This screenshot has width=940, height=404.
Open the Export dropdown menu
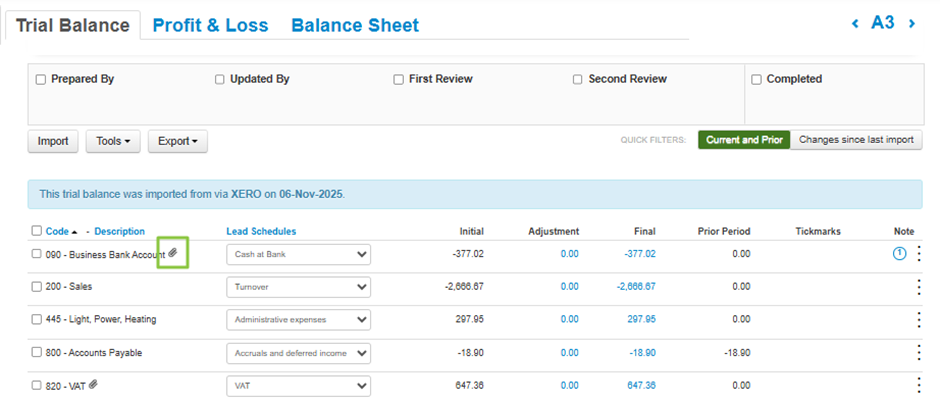pos(178,141)
